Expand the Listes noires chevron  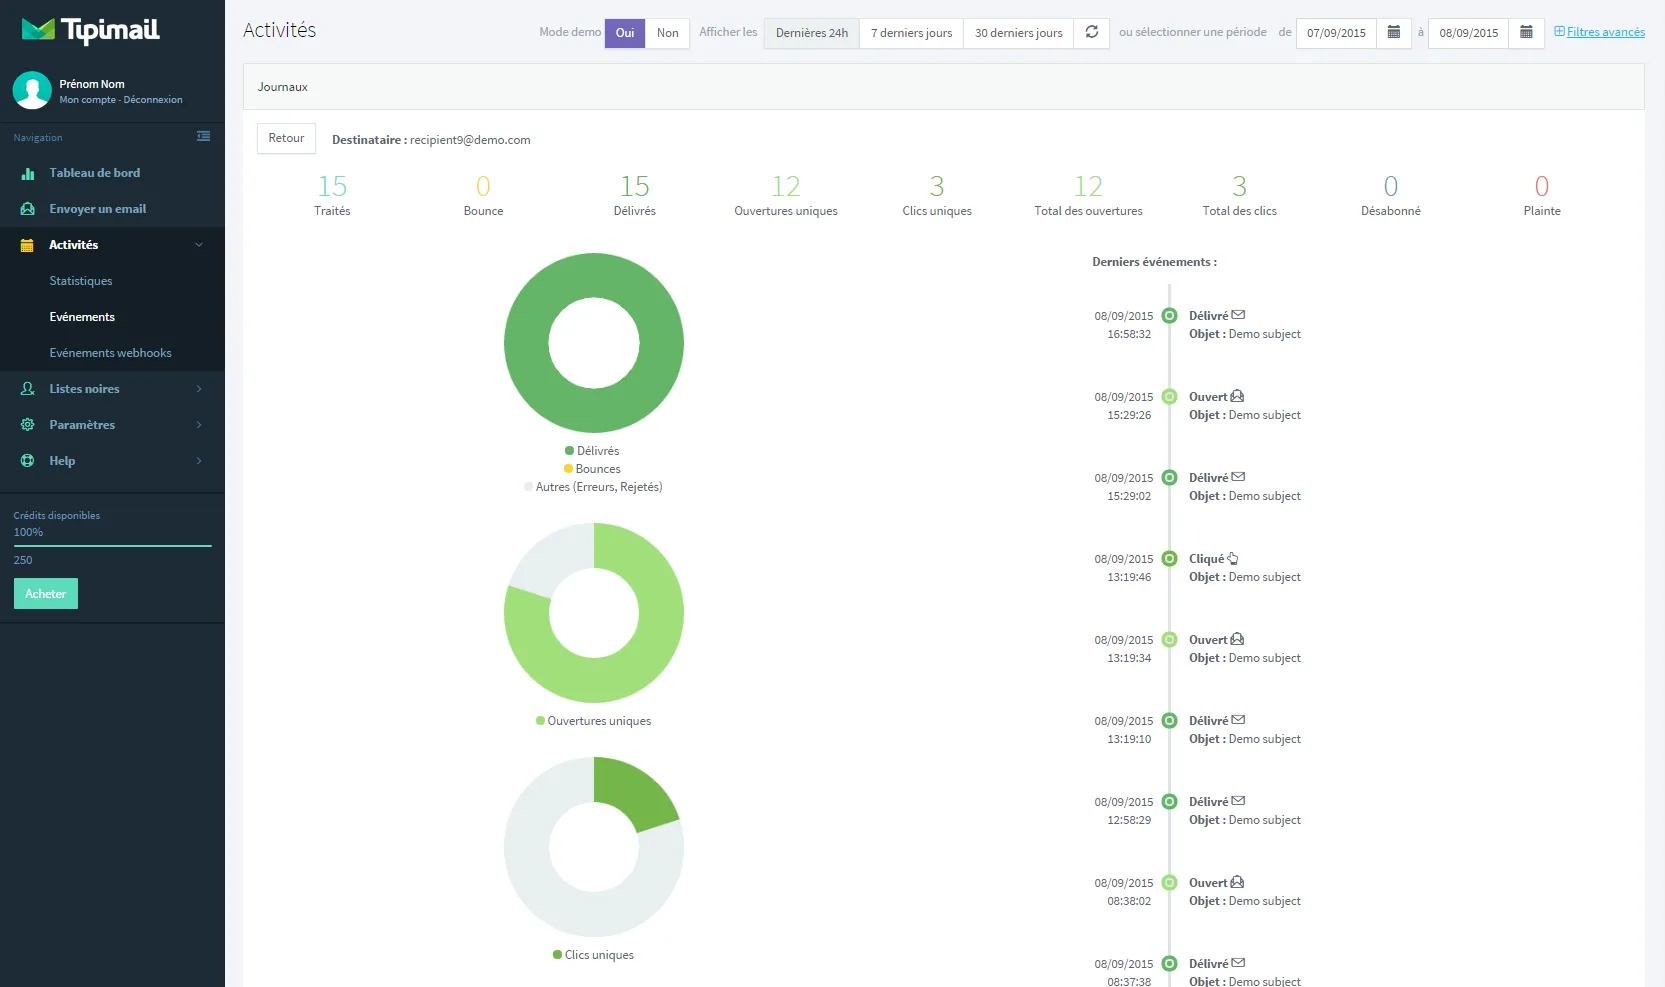pos(199,389)
